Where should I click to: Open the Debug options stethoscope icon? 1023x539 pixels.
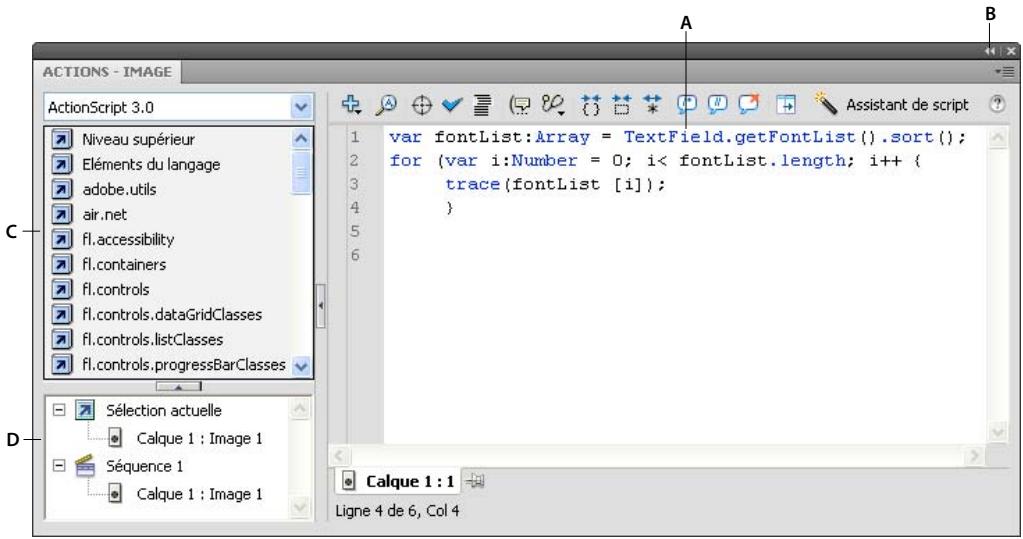(553, 105)
